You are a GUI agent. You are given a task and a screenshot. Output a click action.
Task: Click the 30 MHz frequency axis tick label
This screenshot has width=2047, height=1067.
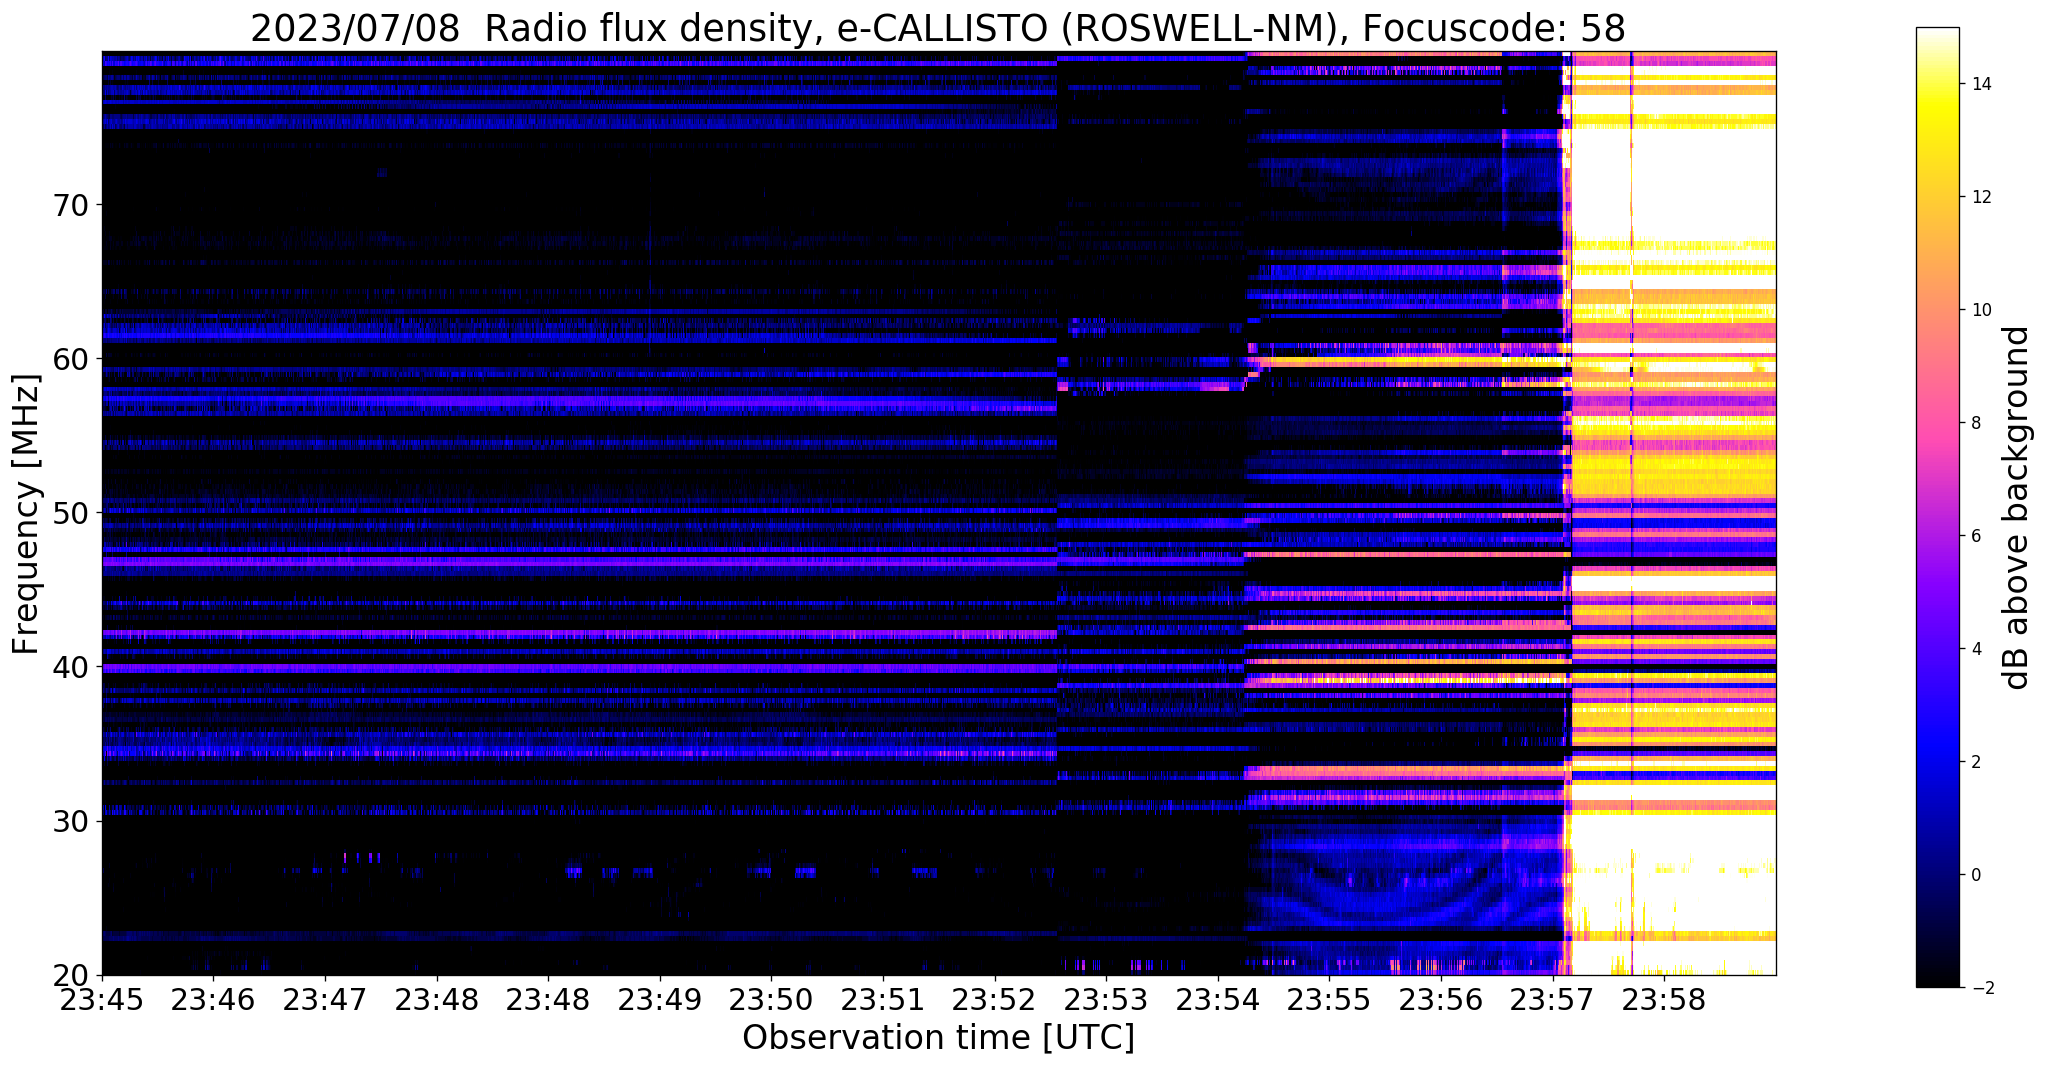[69, 821]
